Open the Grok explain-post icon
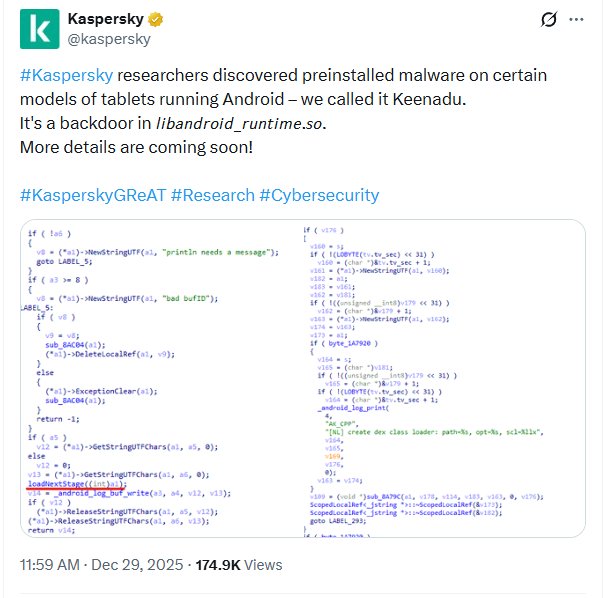This screenshot has width=606, height=598. point(547,20)
